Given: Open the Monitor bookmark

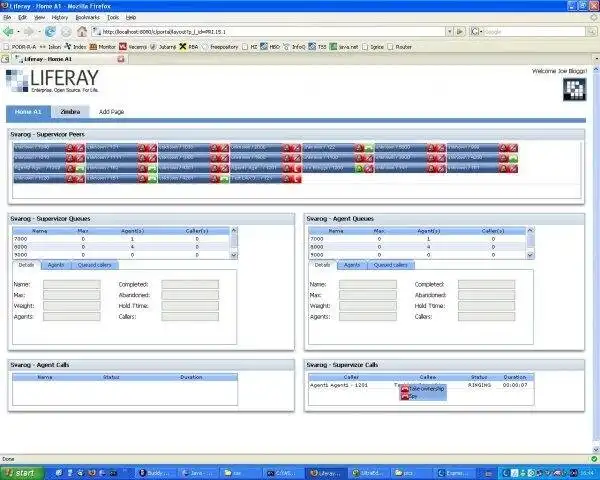Looking at the screenshot, I should (103, 47).
